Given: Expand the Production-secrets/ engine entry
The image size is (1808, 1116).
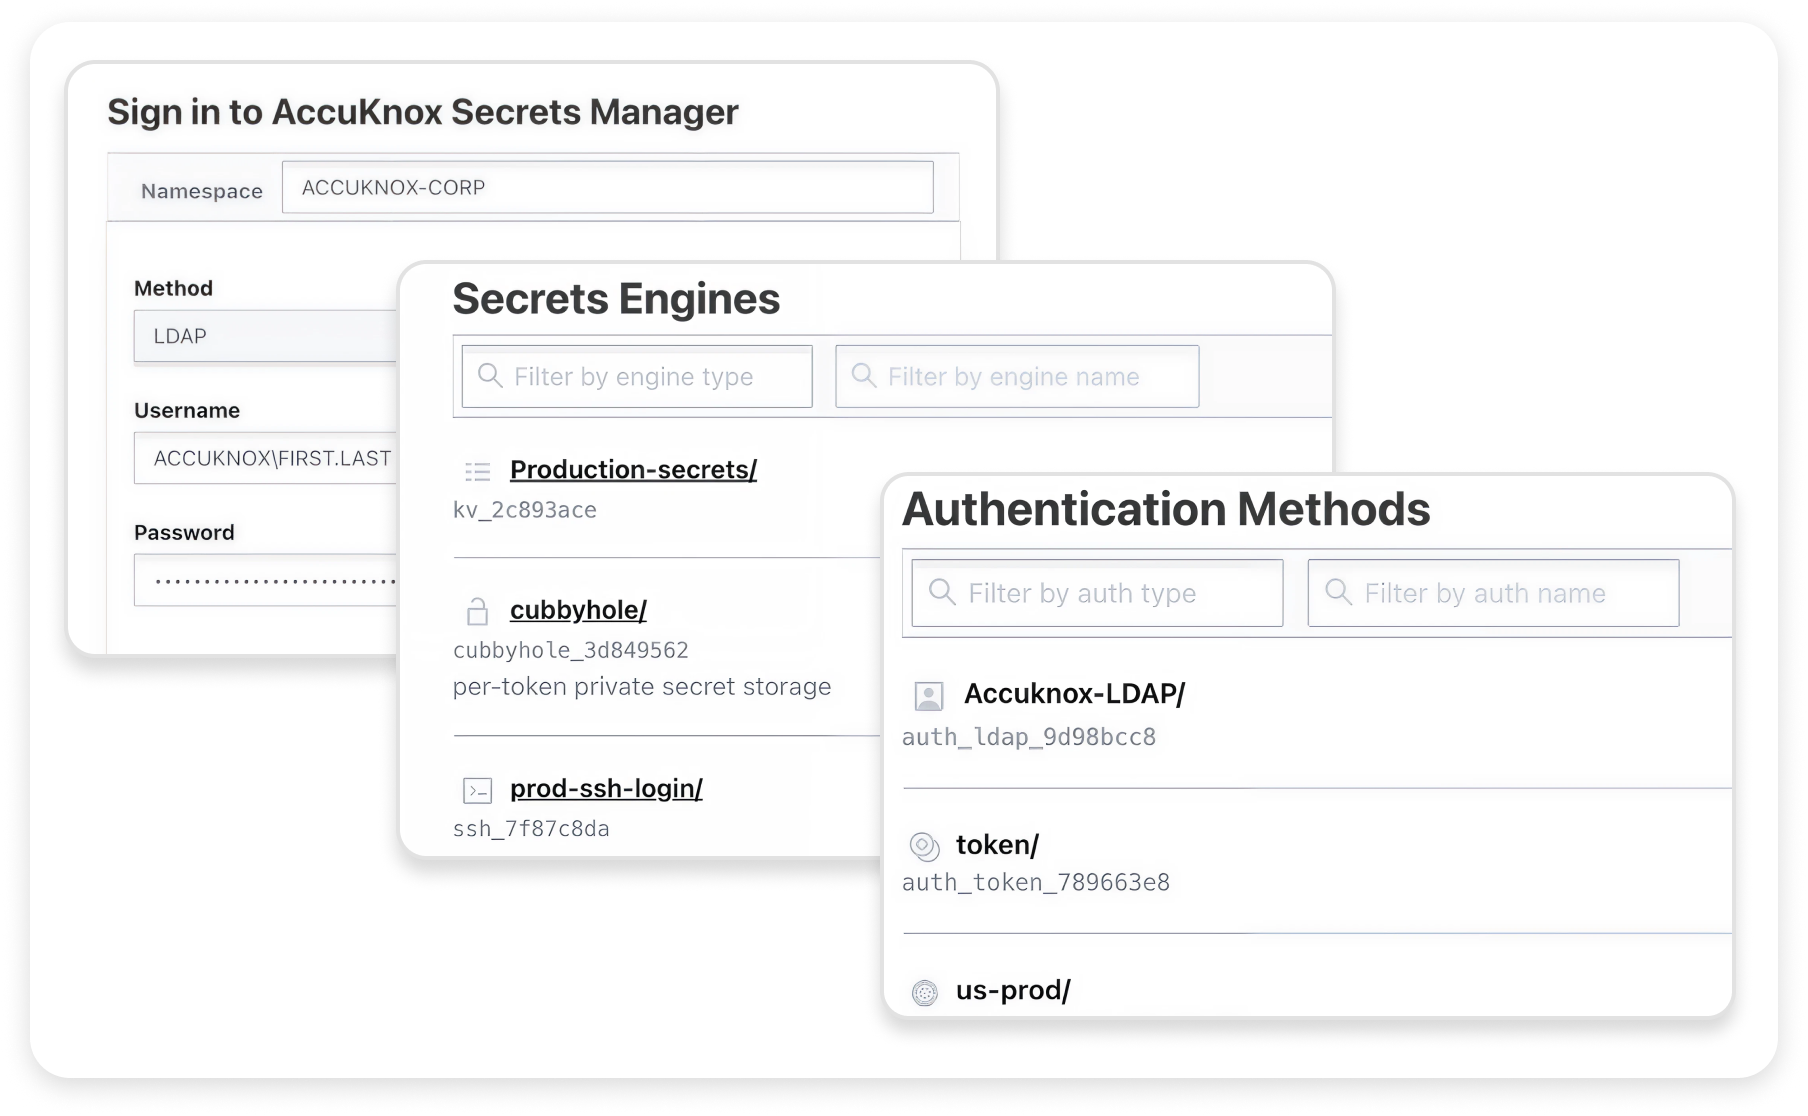Looking at the screenshot, I should pos(633,470).
